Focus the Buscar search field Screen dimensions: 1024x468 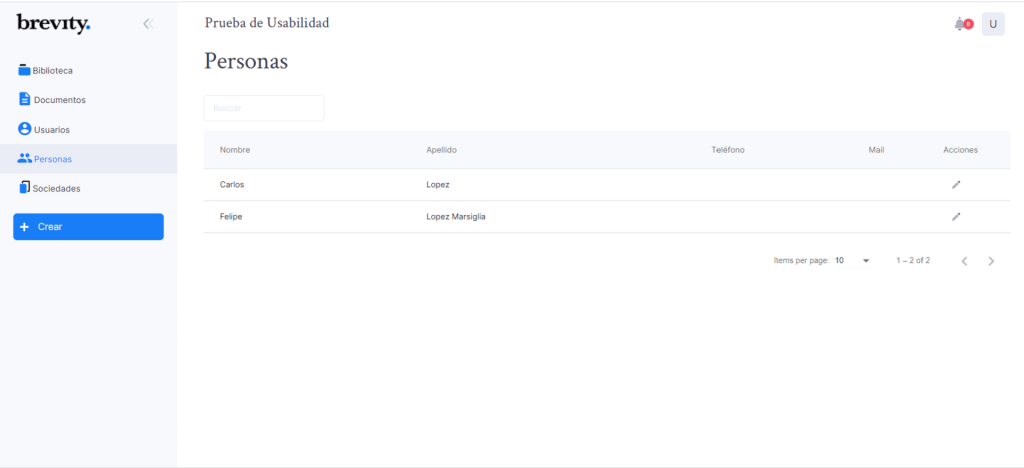(264, 108)
